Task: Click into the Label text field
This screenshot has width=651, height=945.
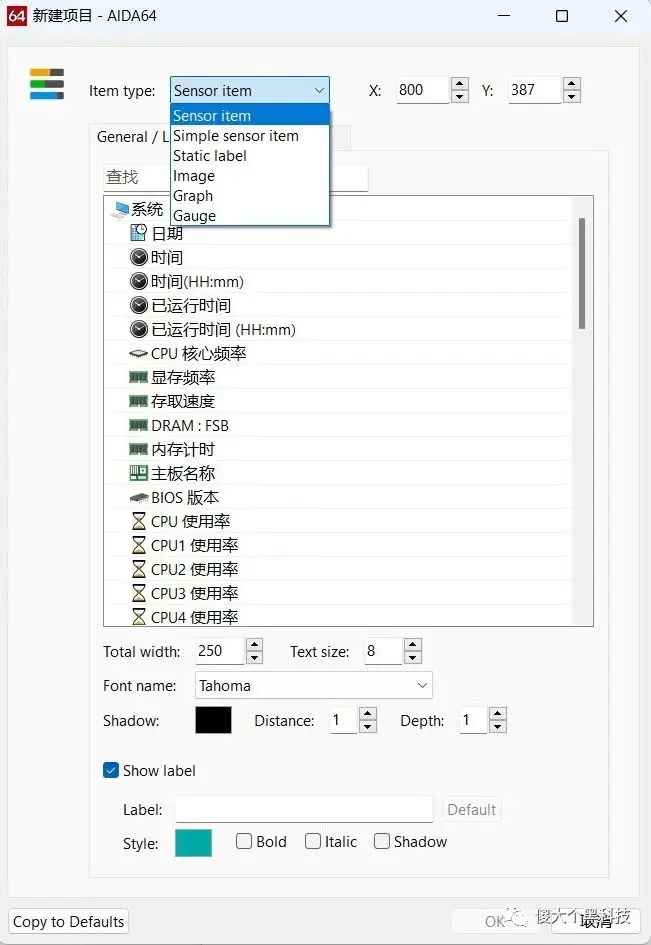Action: 304,809
